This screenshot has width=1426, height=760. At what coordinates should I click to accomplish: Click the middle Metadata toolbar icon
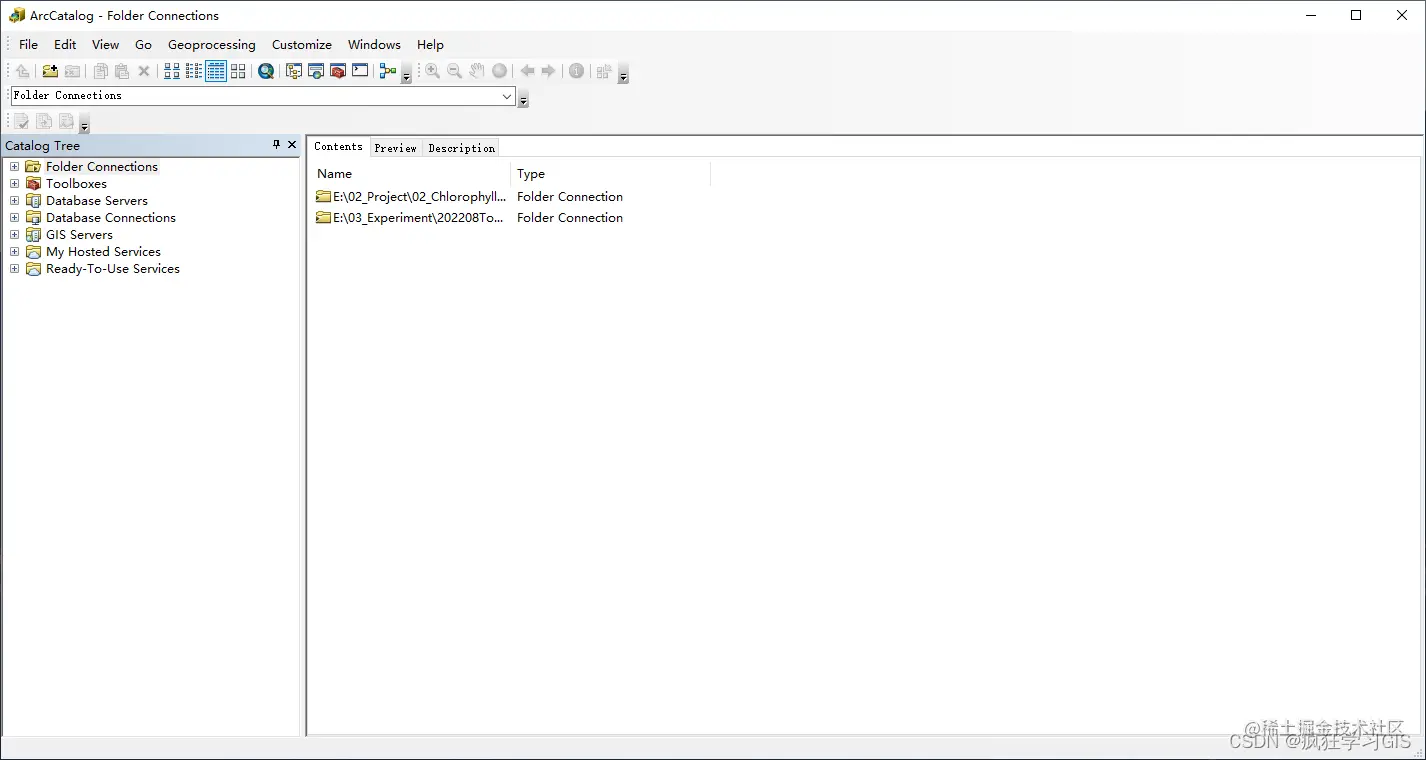click(x=44, y=121)
